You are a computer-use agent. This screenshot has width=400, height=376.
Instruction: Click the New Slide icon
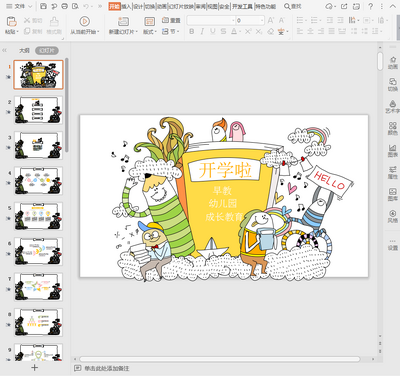123,21
